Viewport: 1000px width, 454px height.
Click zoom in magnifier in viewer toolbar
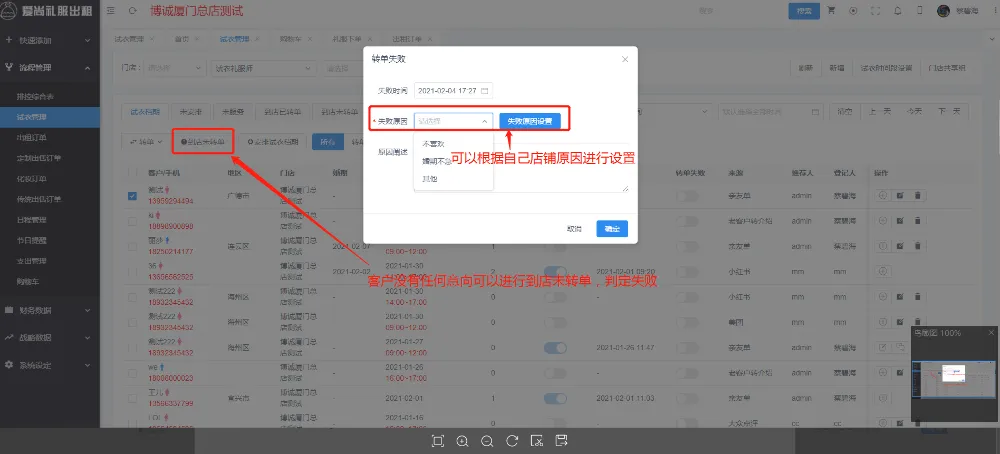pyautogui.click(x=462, y=441)
